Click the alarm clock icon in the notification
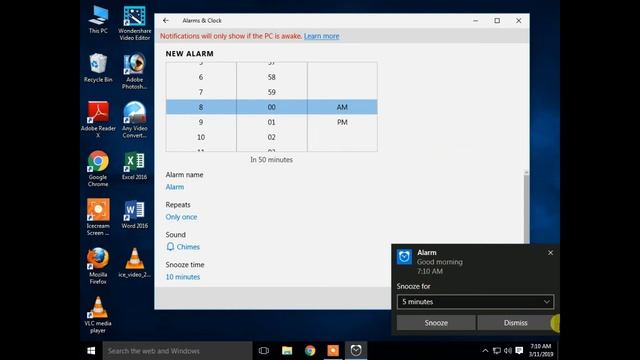Image resolution: width=640 pixels, height=360 pixels. 404,257
